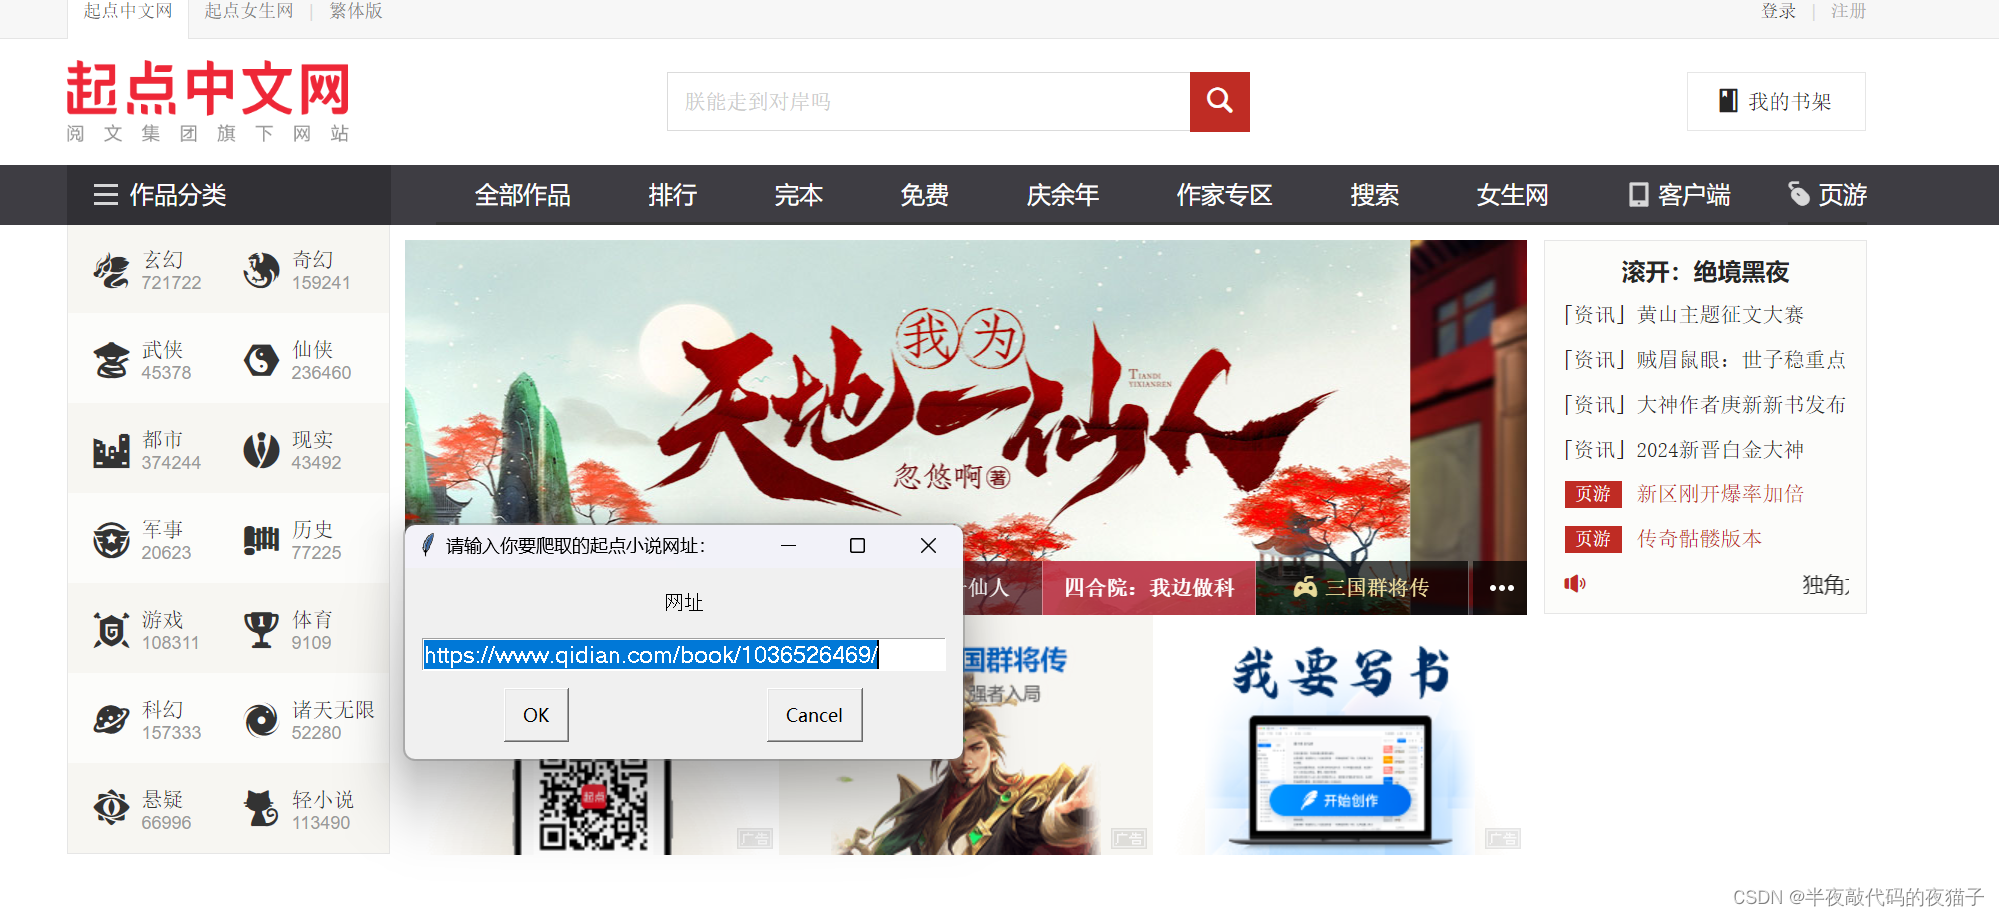Click the feather icon in dialog title
This screenshot has width=1999, height=916.
click(428, 545)
